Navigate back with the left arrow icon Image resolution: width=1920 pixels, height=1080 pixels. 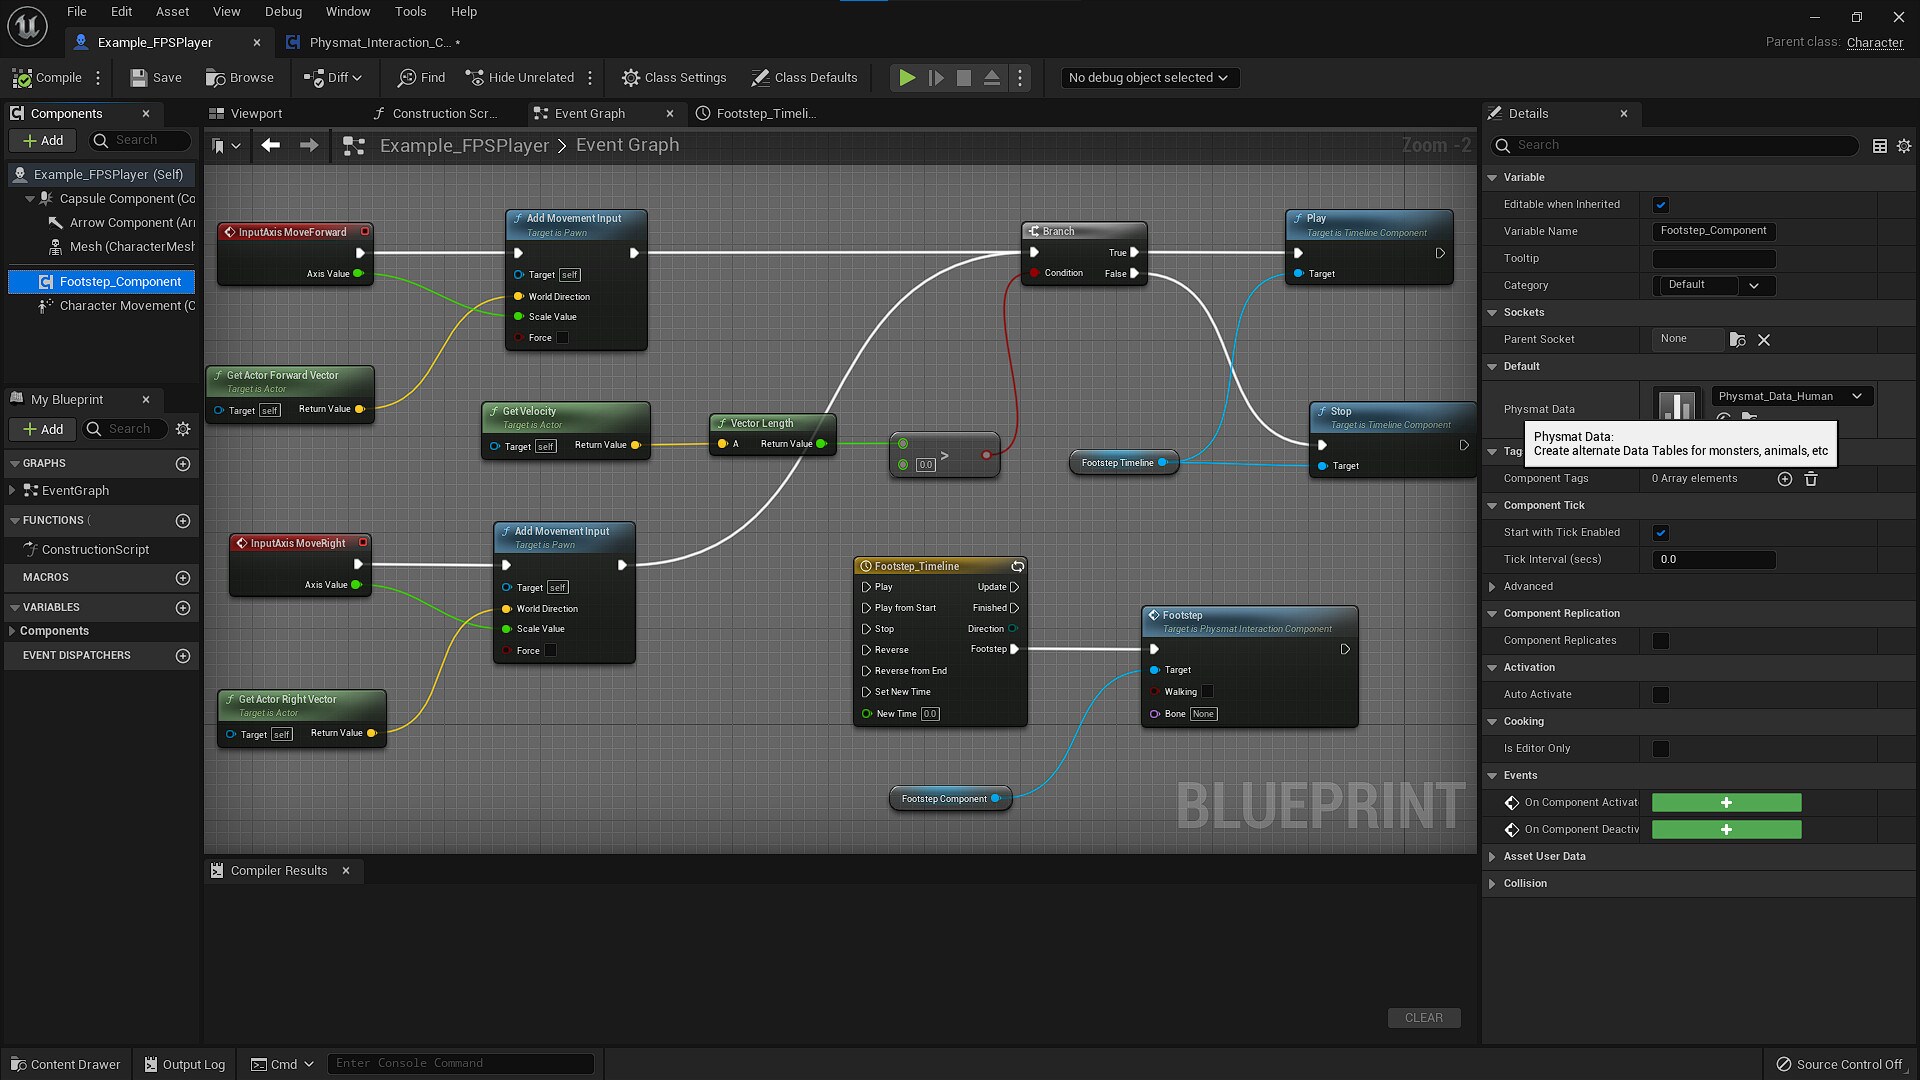[x=270, y=146]
